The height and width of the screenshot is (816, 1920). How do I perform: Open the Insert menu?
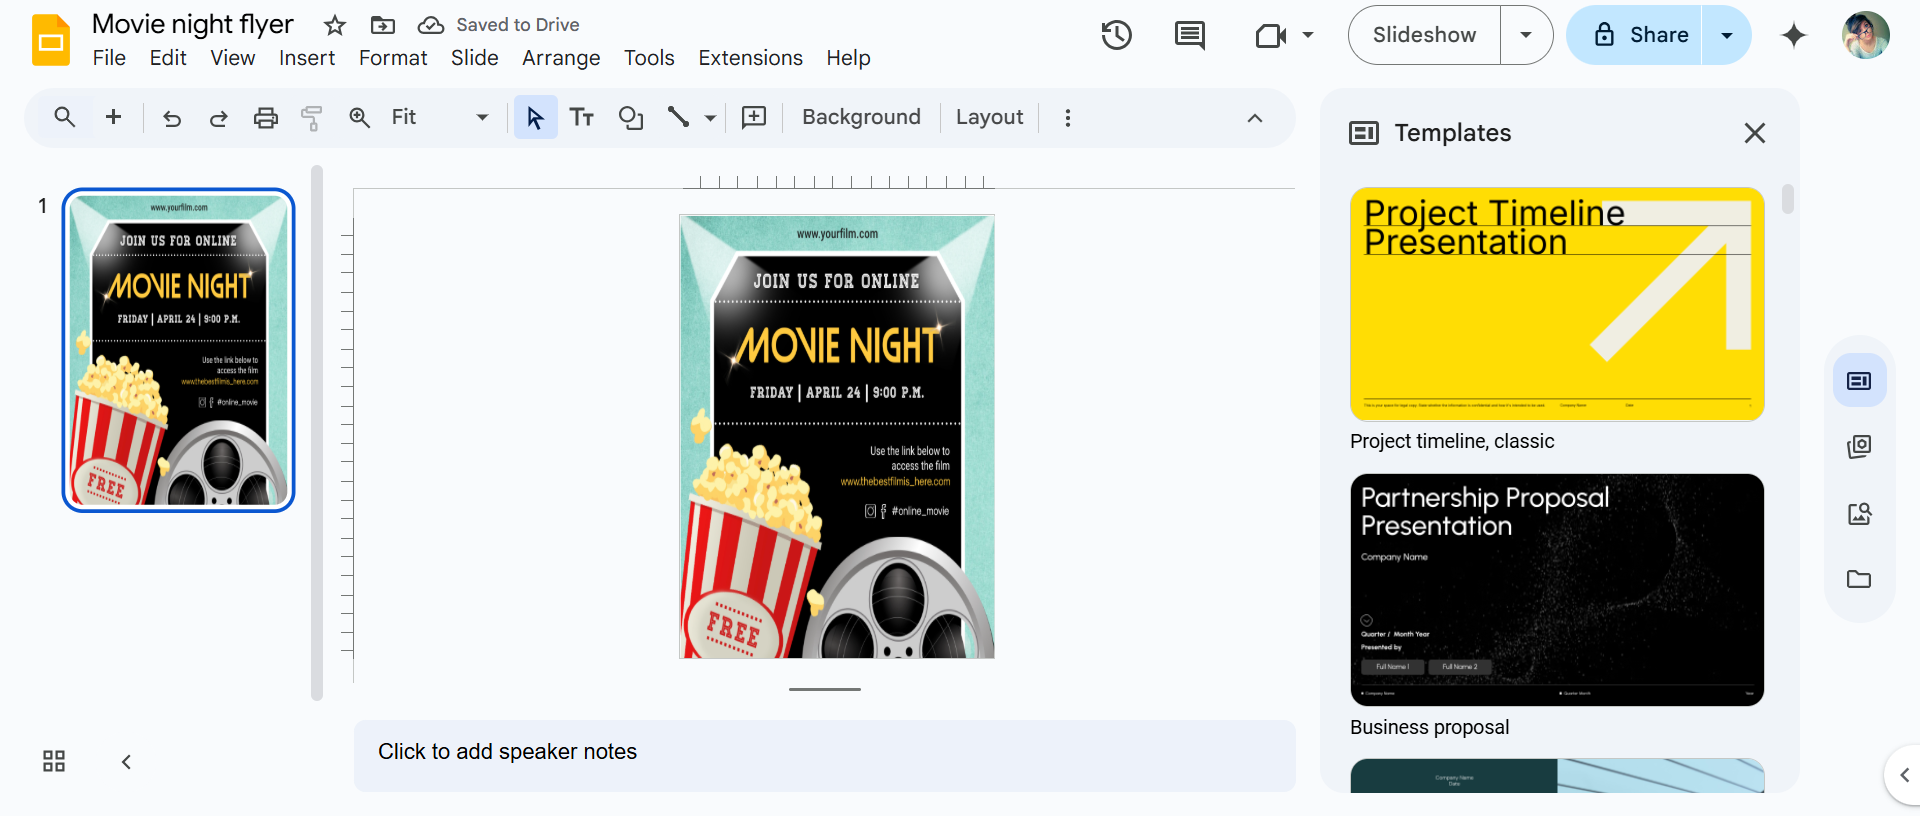[307, 58]
